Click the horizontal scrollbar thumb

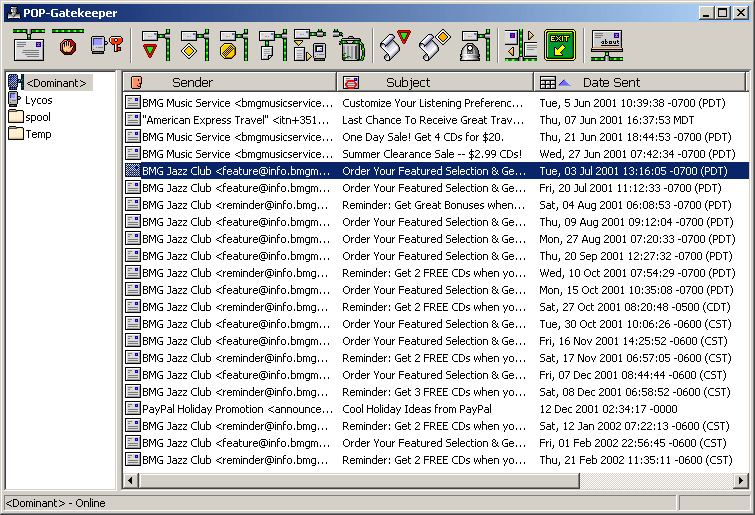[359, 480]
